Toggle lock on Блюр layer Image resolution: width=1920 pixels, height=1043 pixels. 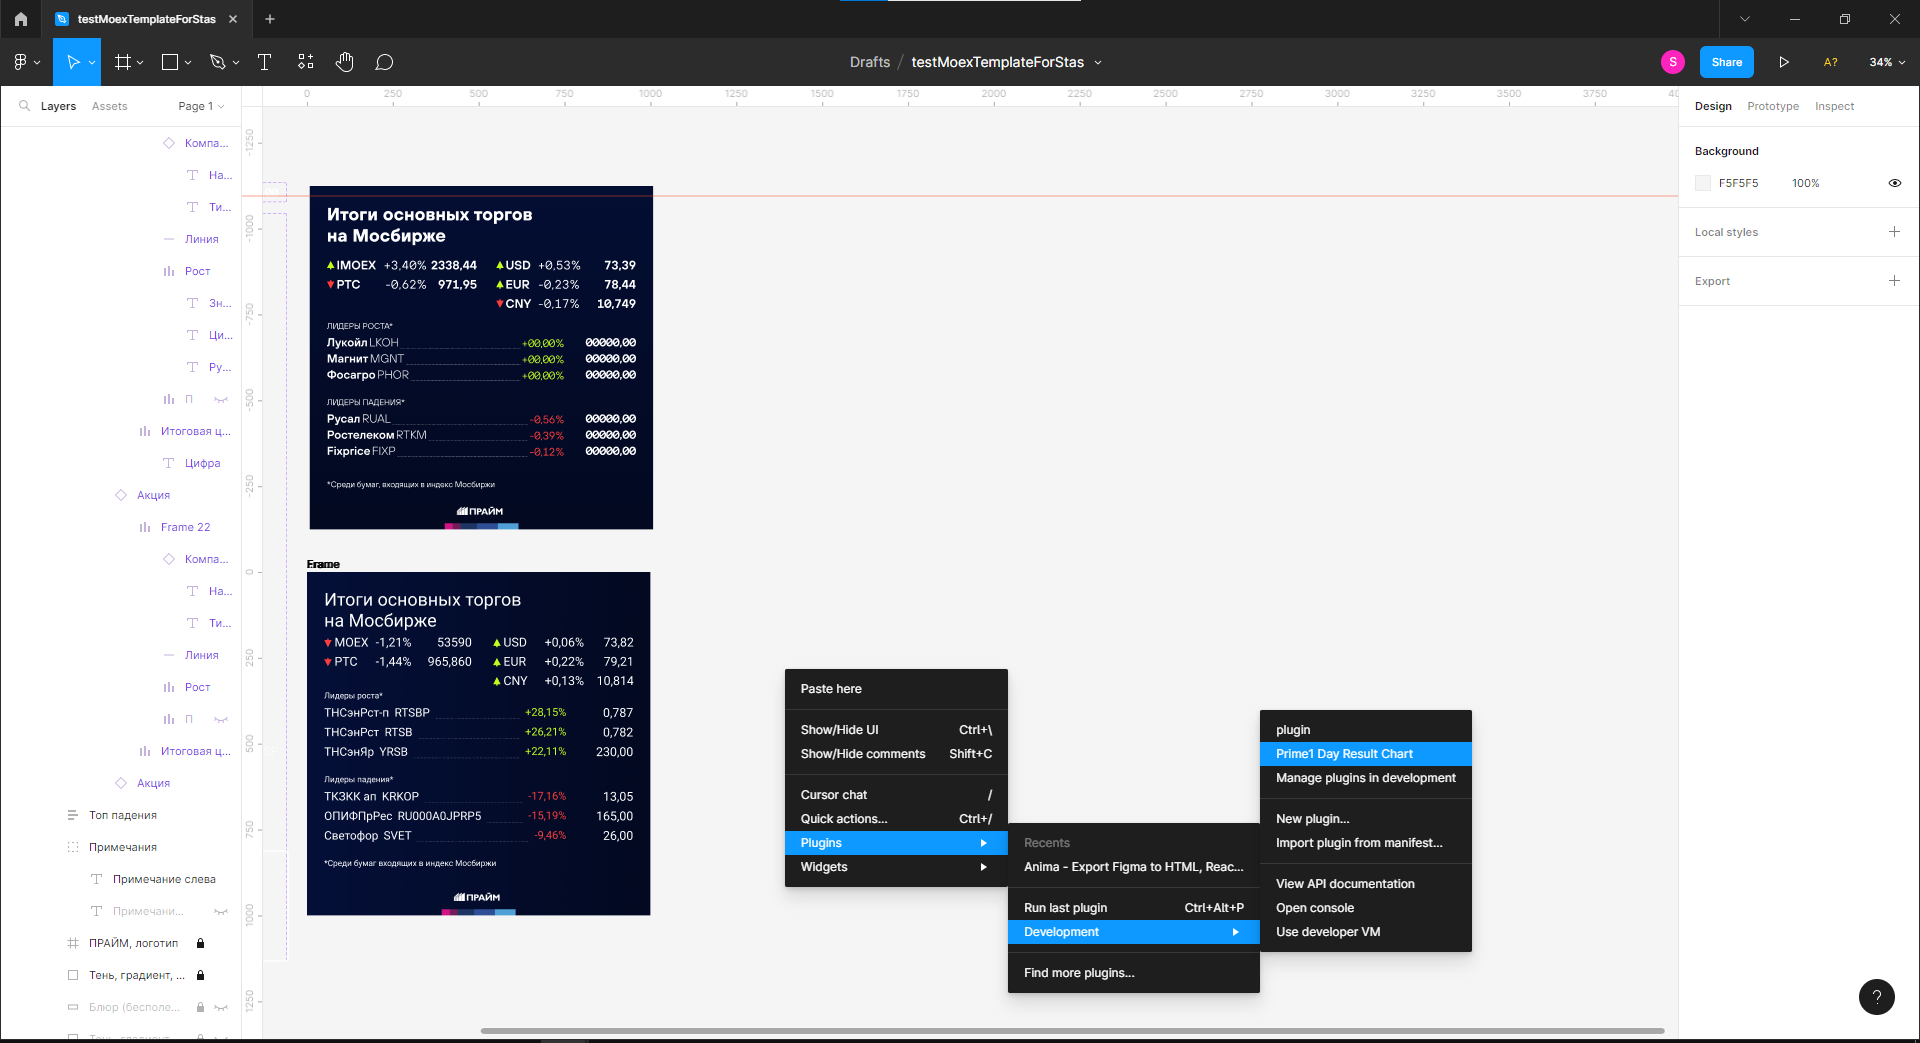[x=200, y=1007]
